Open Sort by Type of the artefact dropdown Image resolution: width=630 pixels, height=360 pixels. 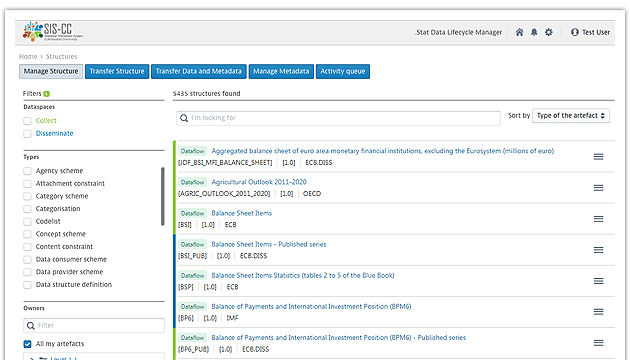point(571,116)
